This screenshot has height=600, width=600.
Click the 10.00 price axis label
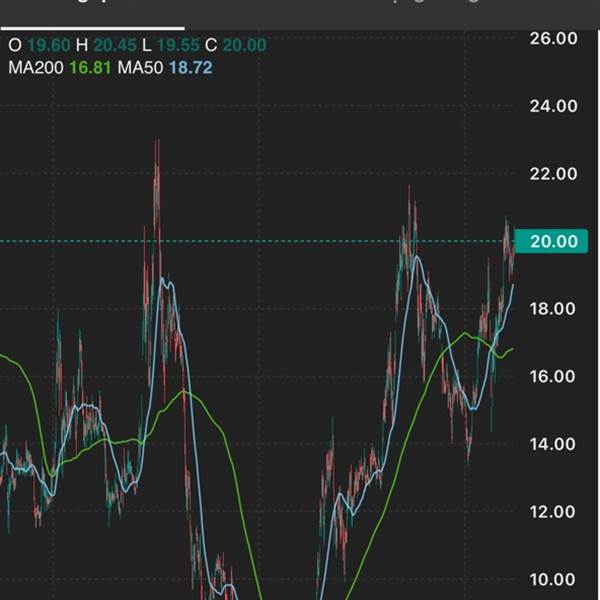coord(552,580)
